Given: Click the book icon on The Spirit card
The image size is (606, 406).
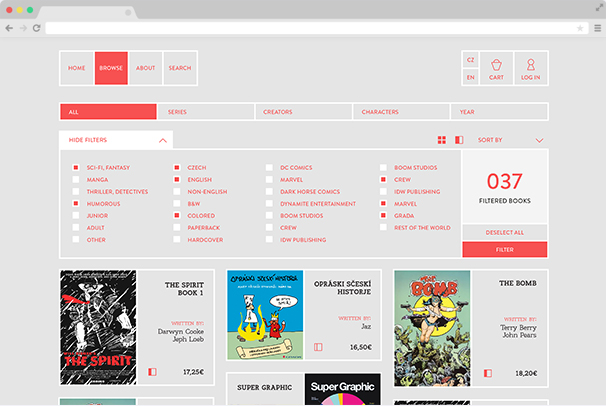Looking at the screenshot, I should (x=153, y=372).
